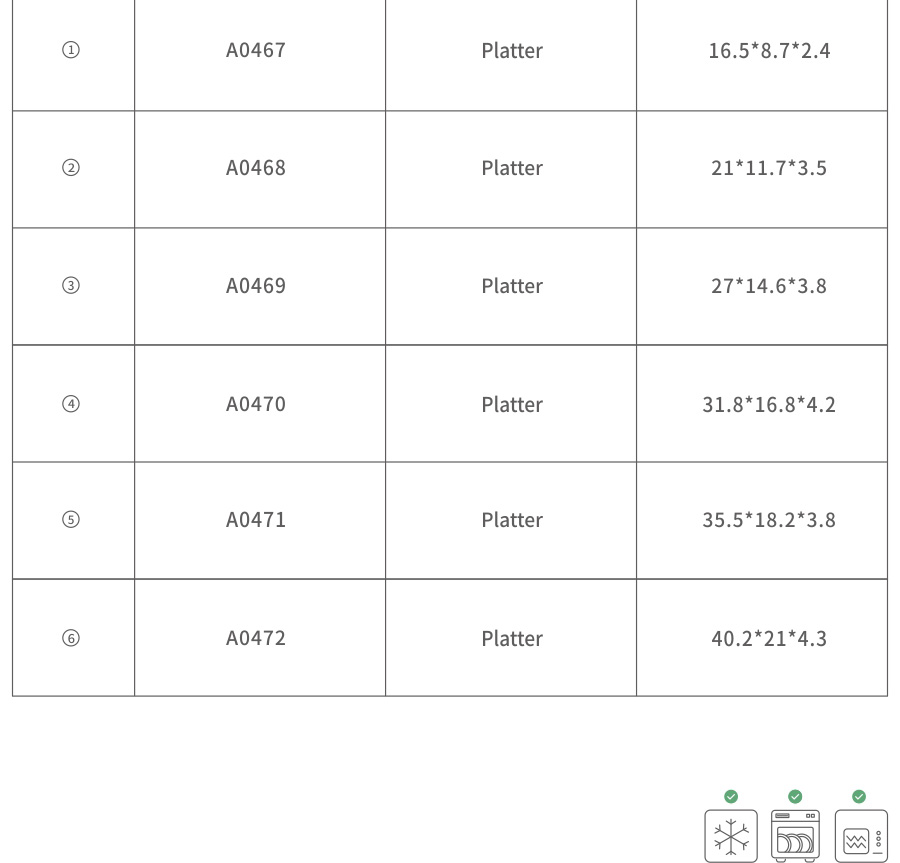Click the freezer-safe snowflake icon

[x=731, y=836]
